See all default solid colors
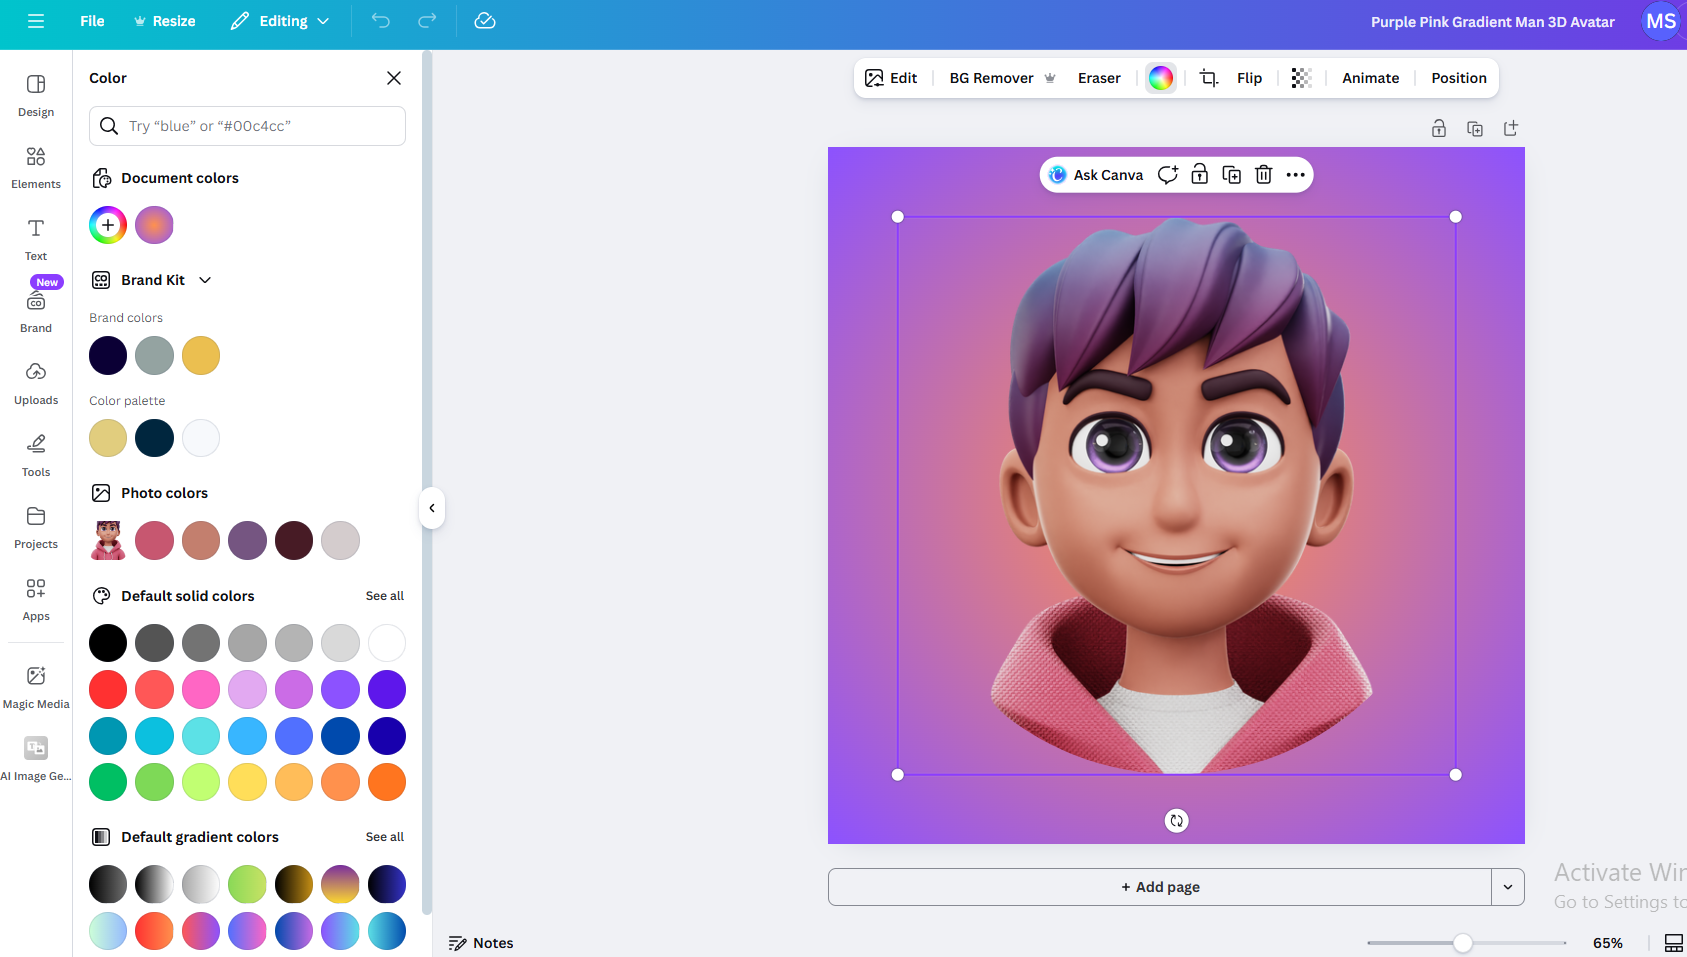1687x957 pixels. [385, 596]
